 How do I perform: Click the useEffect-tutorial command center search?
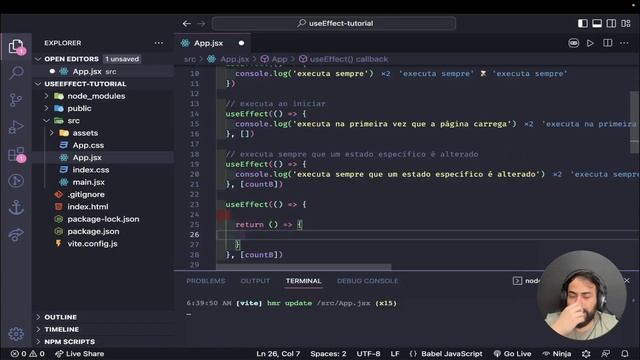(334, 23)
